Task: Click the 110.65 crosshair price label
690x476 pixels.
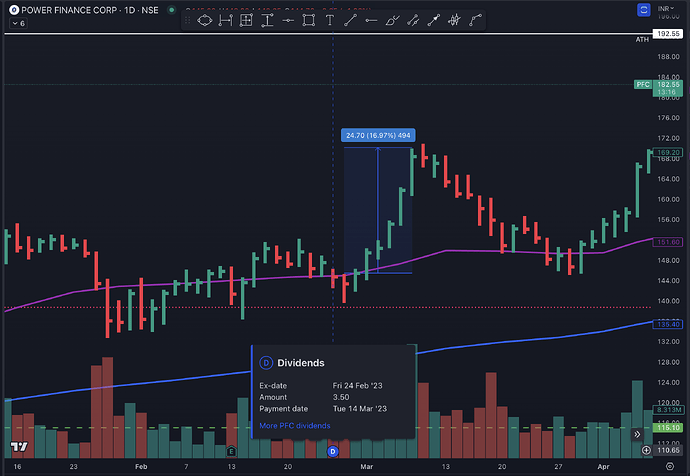Action: (668, 450)
